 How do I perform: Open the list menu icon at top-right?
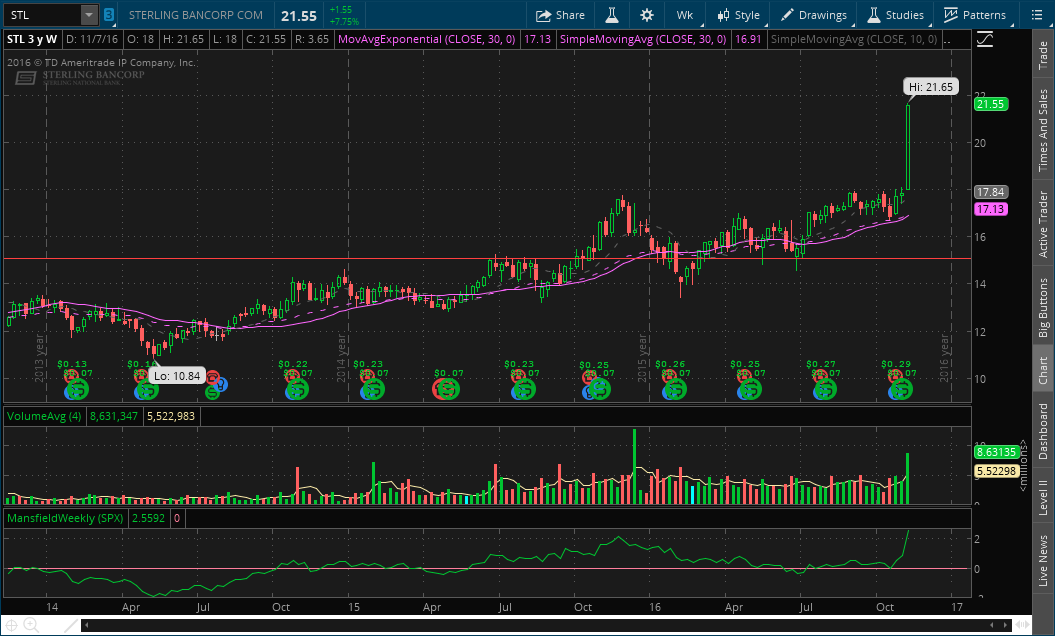point(1035,15)
